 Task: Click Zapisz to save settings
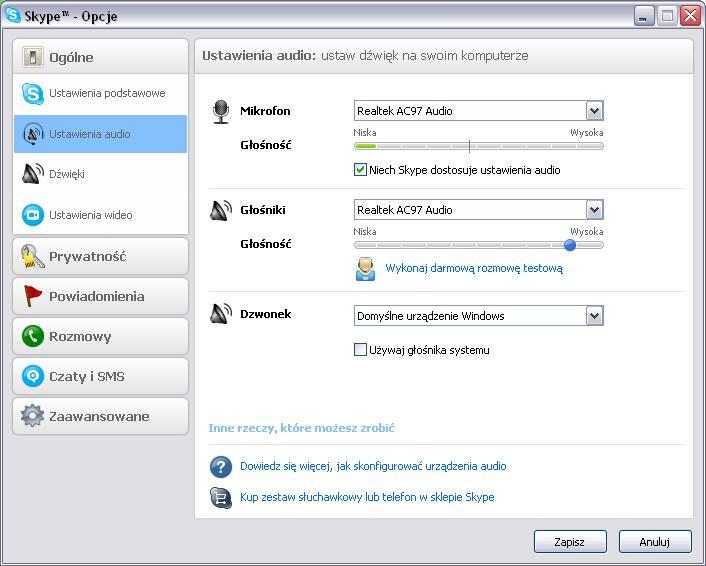click(x=570, y=542)
